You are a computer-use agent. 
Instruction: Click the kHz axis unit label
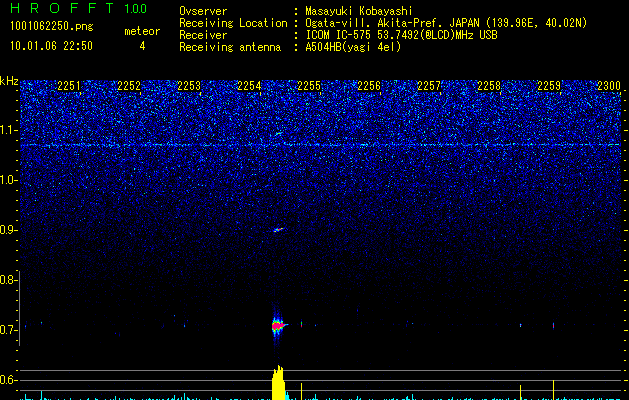point(9,81)
